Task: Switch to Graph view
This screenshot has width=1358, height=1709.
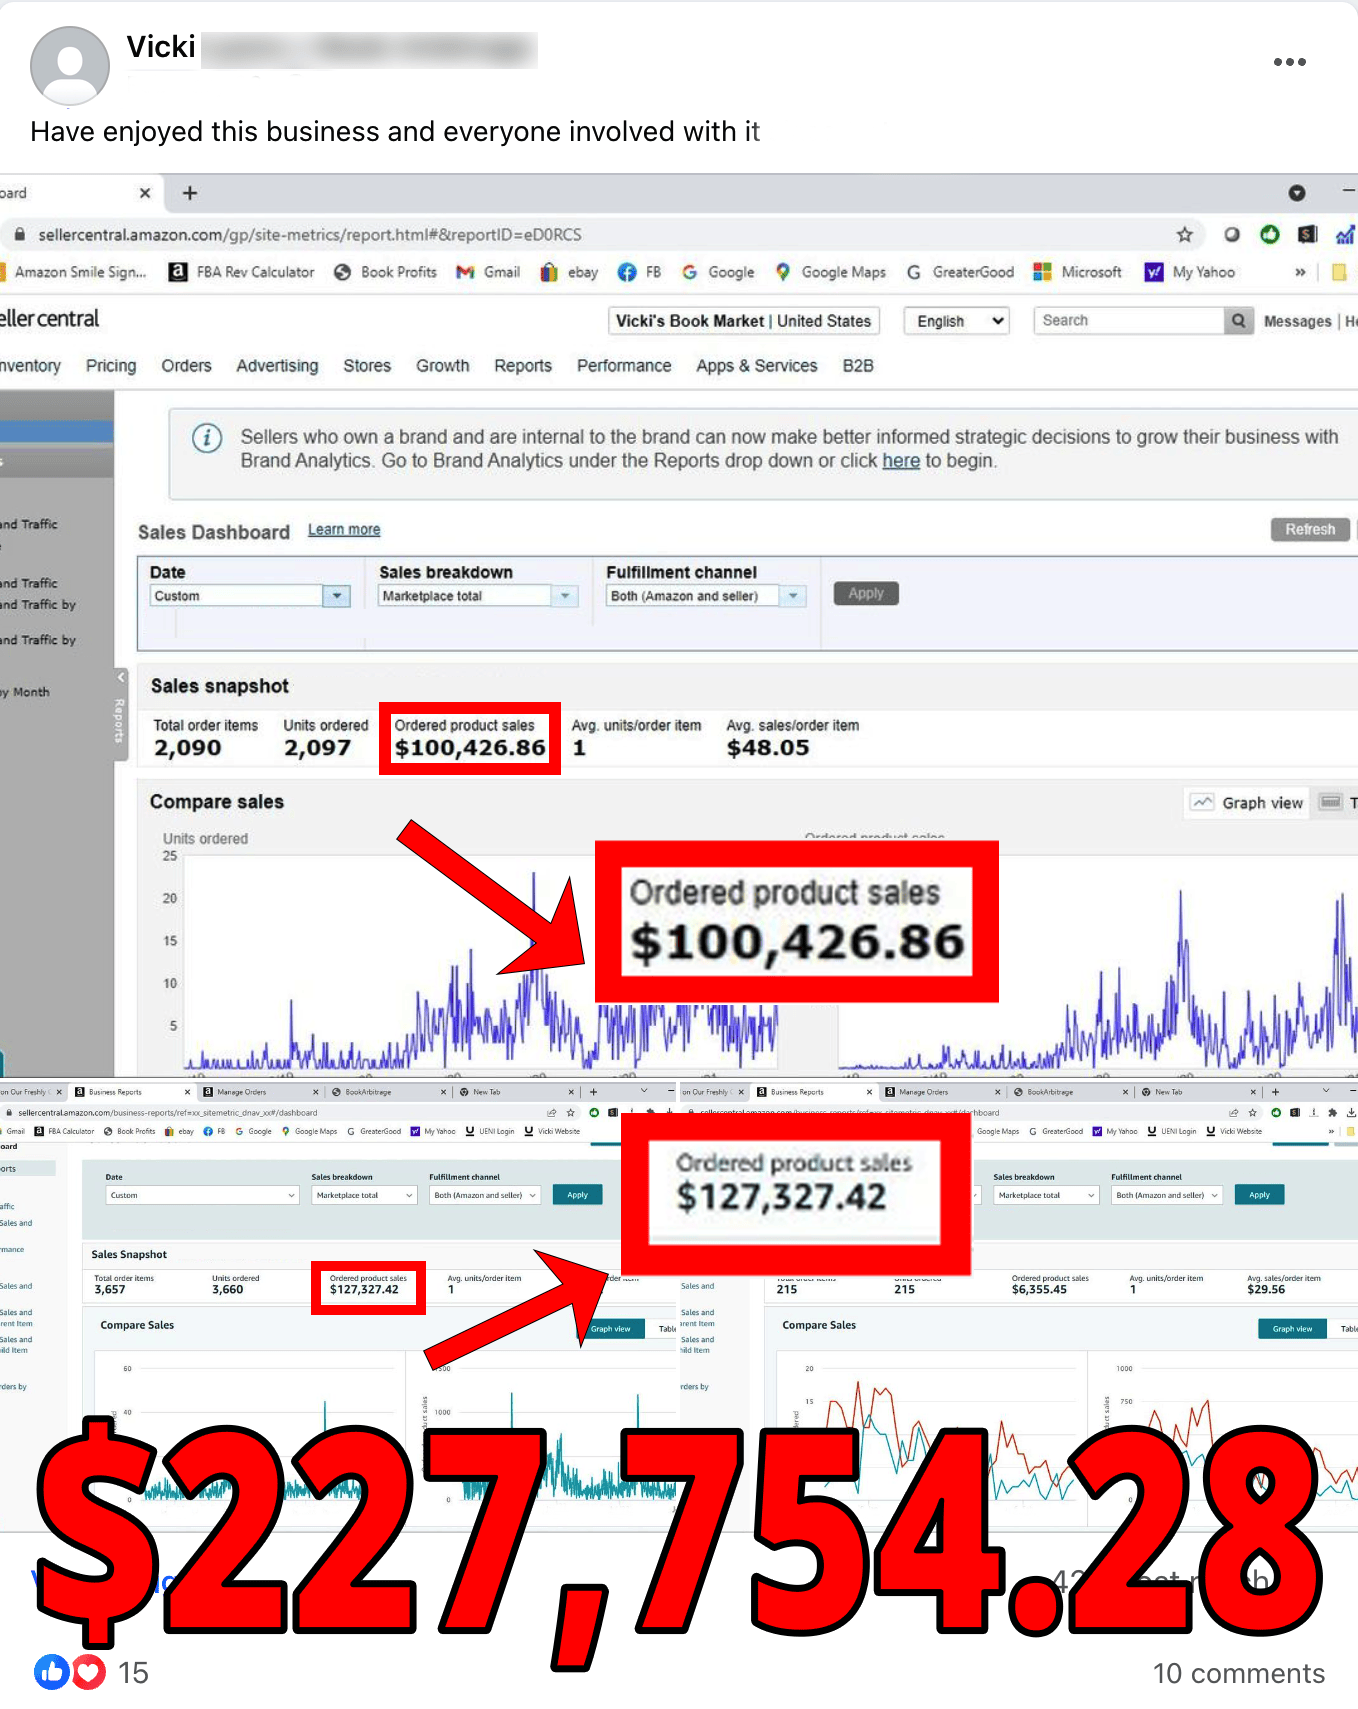Action: (1247, 803)
